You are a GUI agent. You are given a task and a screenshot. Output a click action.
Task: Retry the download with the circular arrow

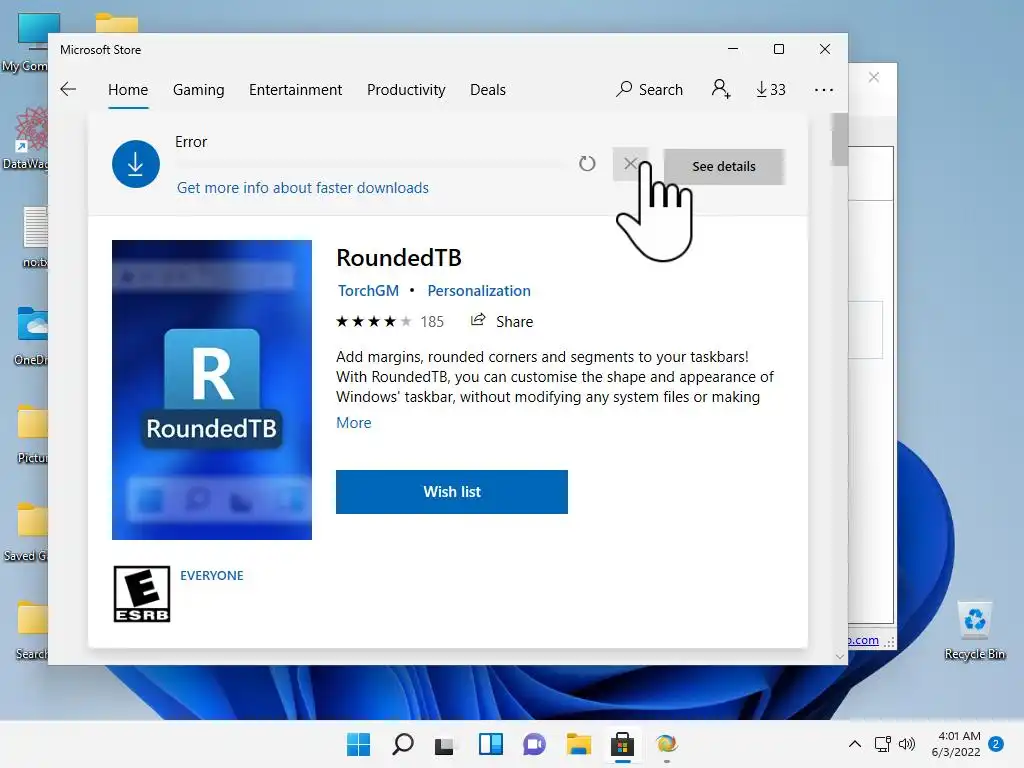pos(587,164)
